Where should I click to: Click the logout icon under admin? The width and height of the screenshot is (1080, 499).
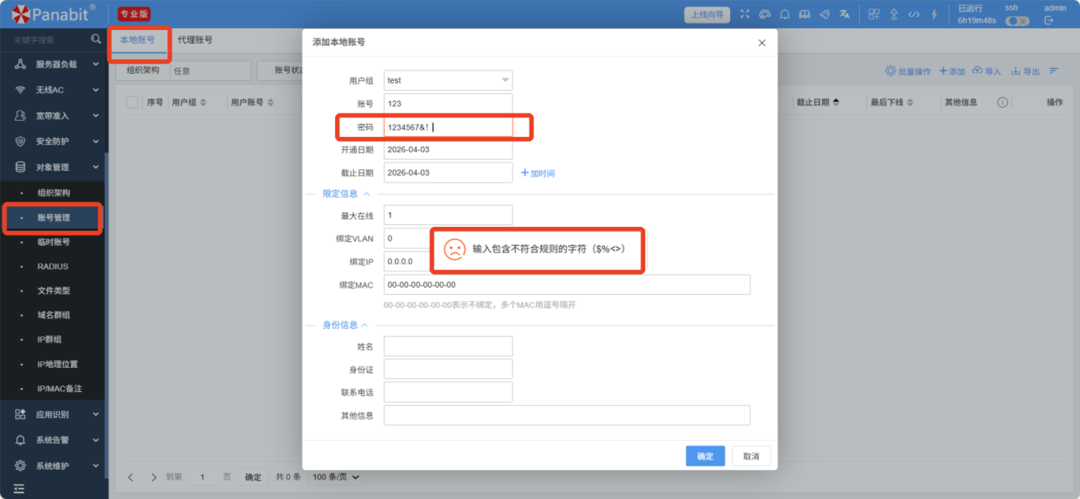point(1049,21)
